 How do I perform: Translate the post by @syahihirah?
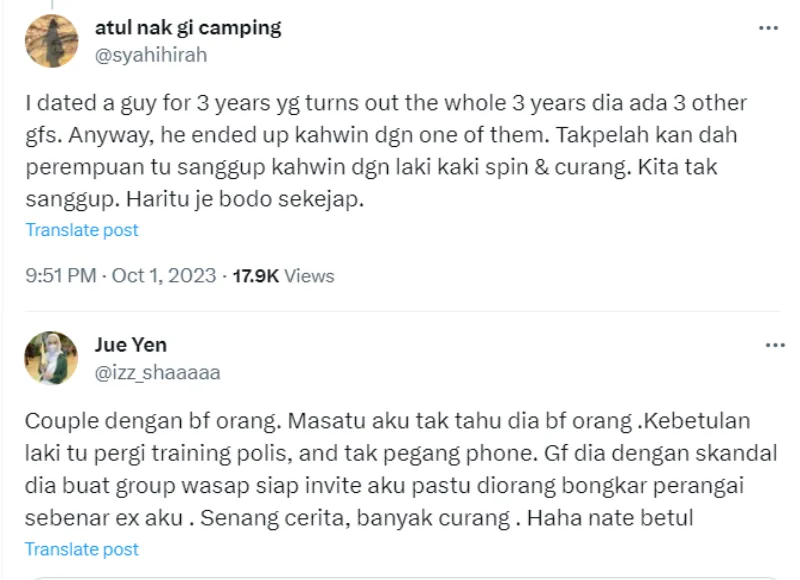pos(82,230)
